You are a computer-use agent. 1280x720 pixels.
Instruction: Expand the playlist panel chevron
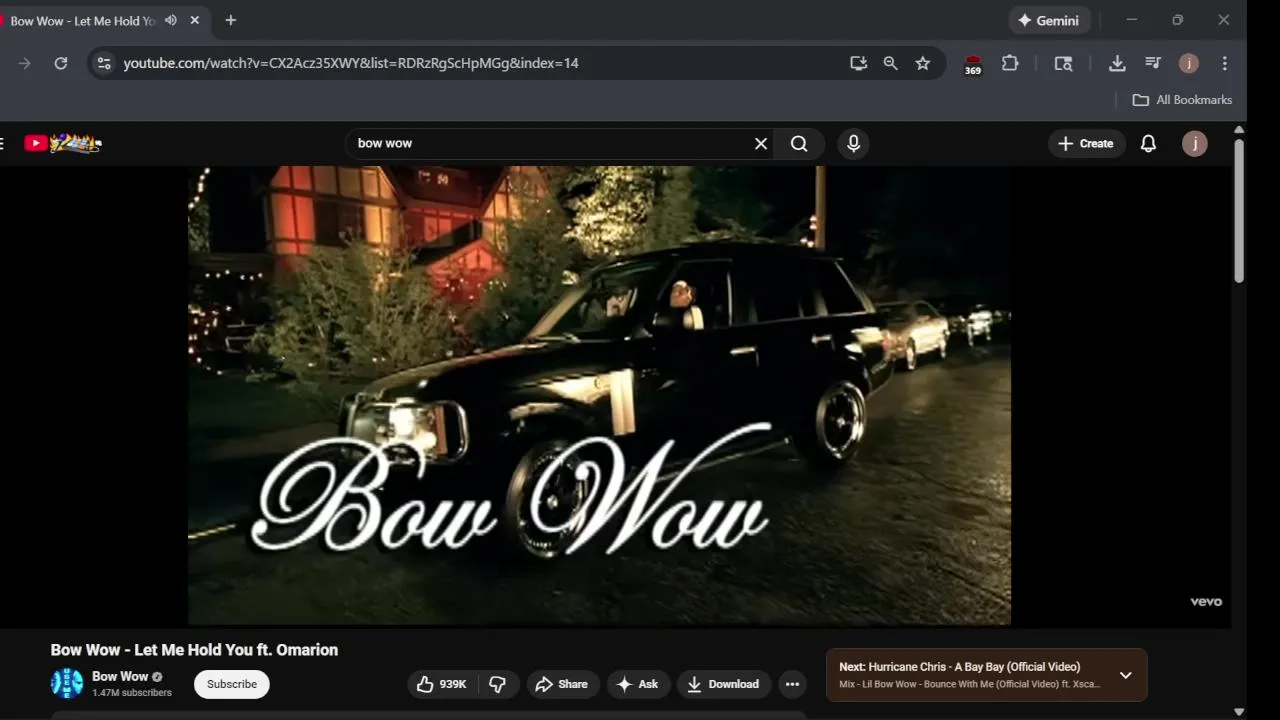(1126, 675)
